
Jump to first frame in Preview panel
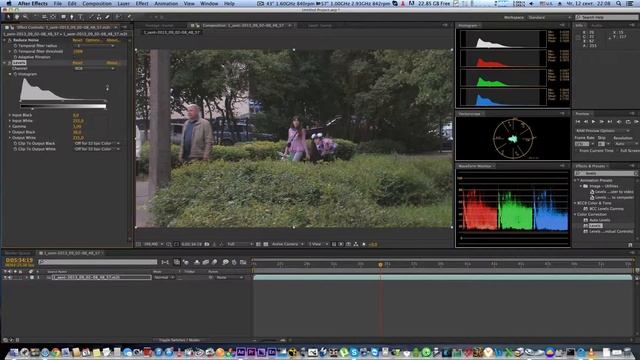tap(578, 122)
